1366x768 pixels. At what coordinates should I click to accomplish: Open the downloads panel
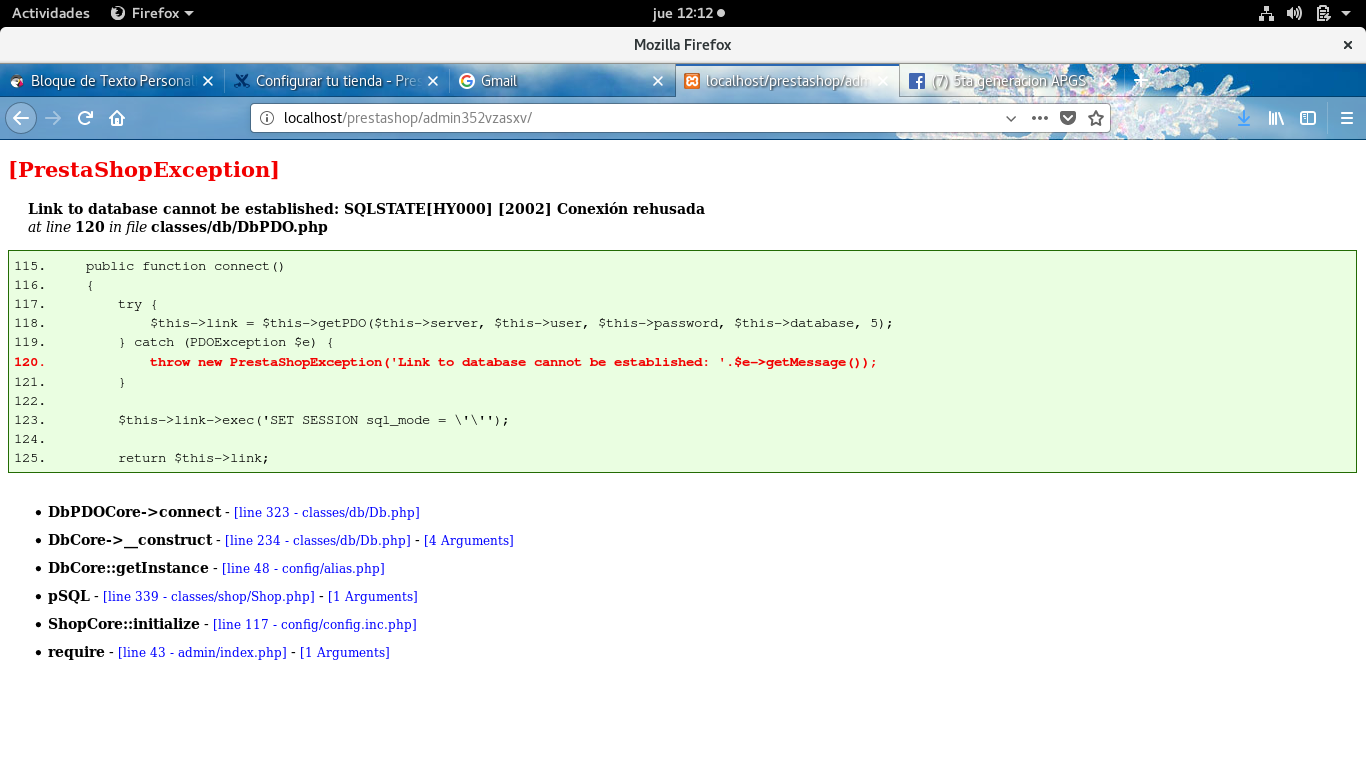point(1244,118)
